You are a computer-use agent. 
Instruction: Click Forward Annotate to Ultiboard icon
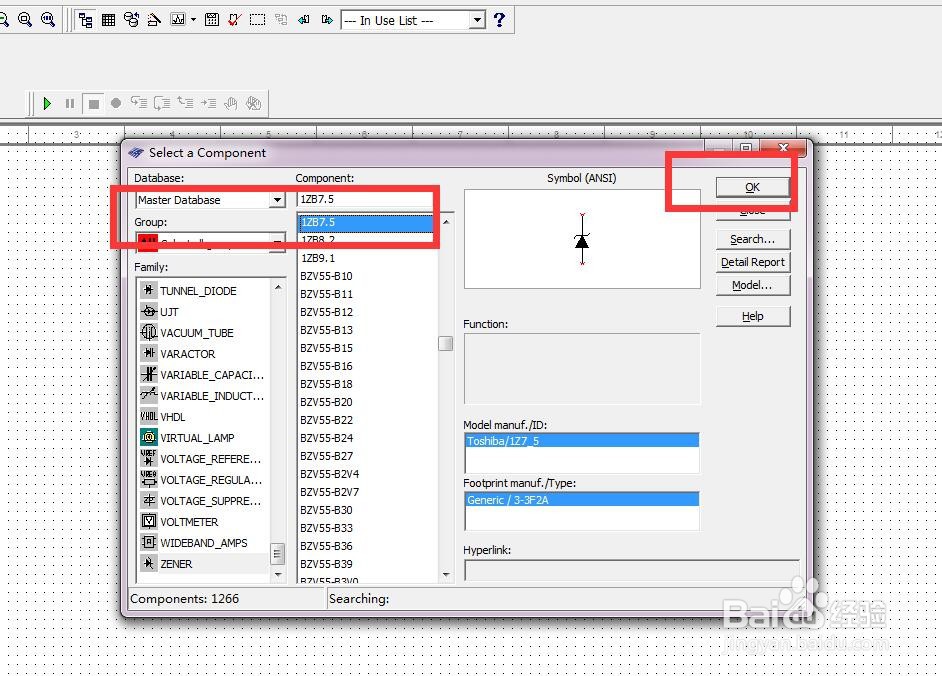coord(327,20)
